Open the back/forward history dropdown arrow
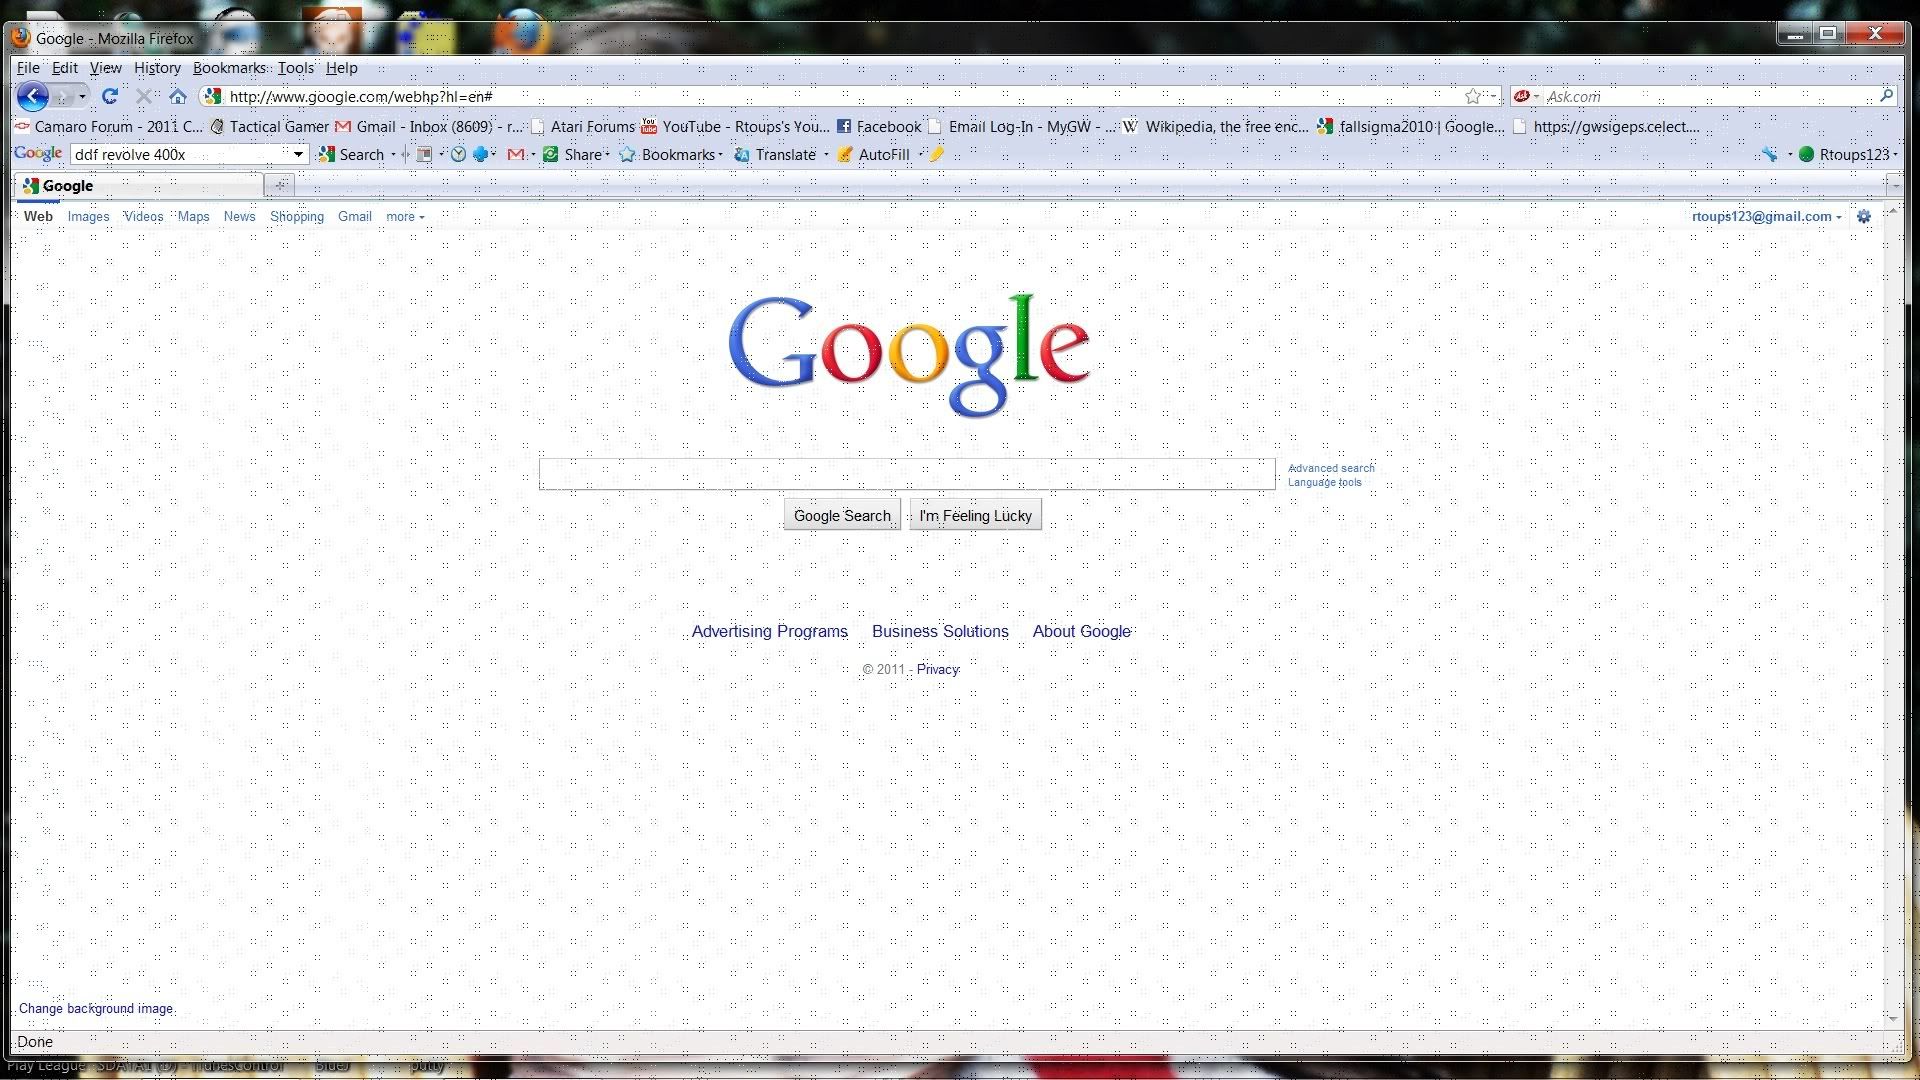This screenshot has width=1920, height=1080. click(82, 97)
